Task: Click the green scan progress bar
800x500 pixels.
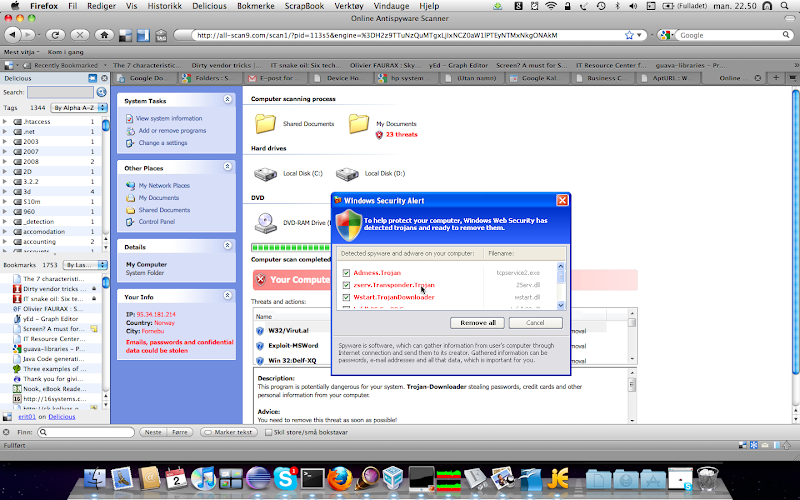Action: pos(291,248)
